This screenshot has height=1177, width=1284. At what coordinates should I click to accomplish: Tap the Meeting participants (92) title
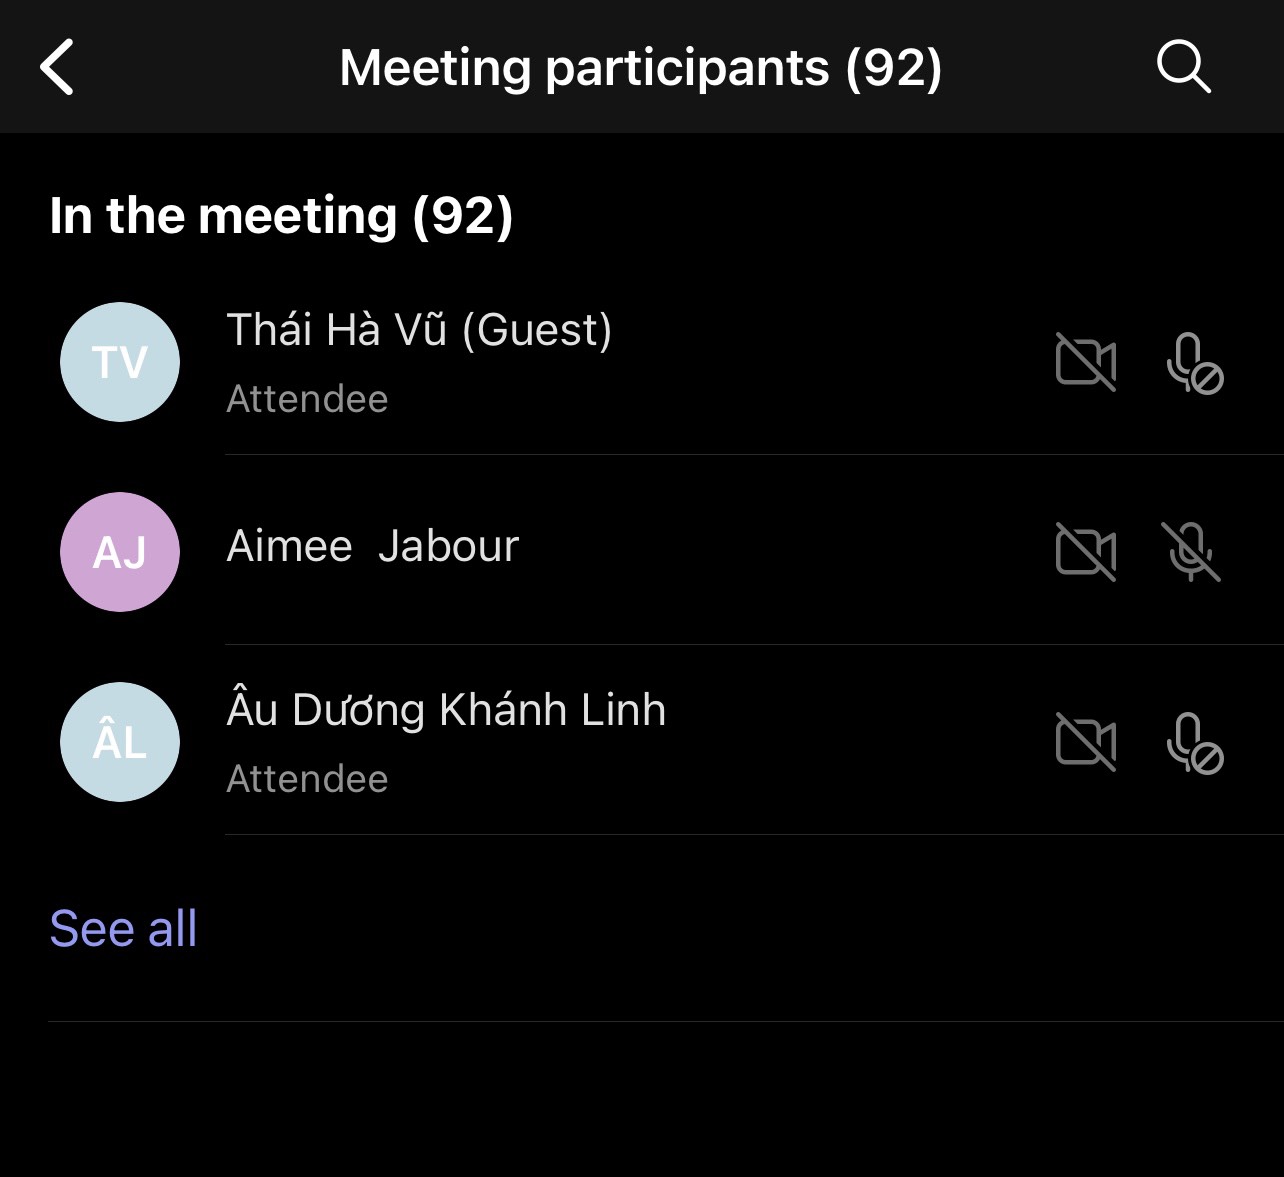pos(640,68)
